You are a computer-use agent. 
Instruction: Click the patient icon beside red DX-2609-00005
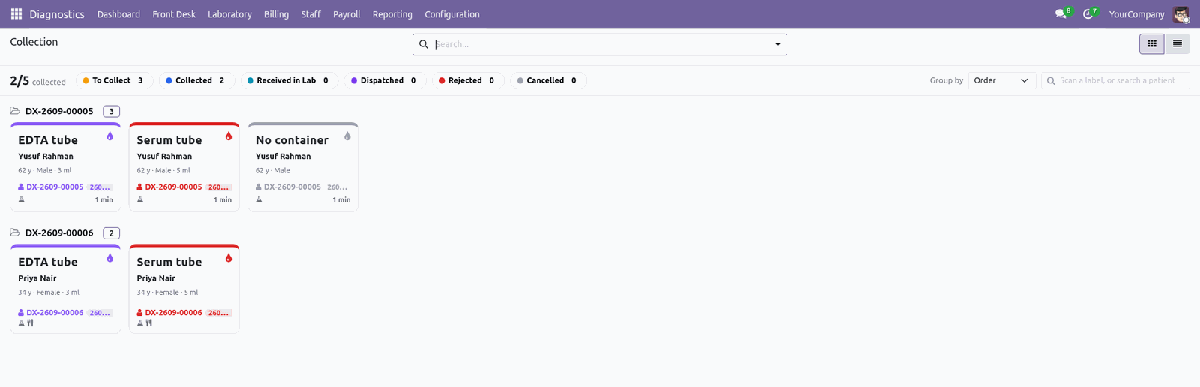(x=139, y=187)
